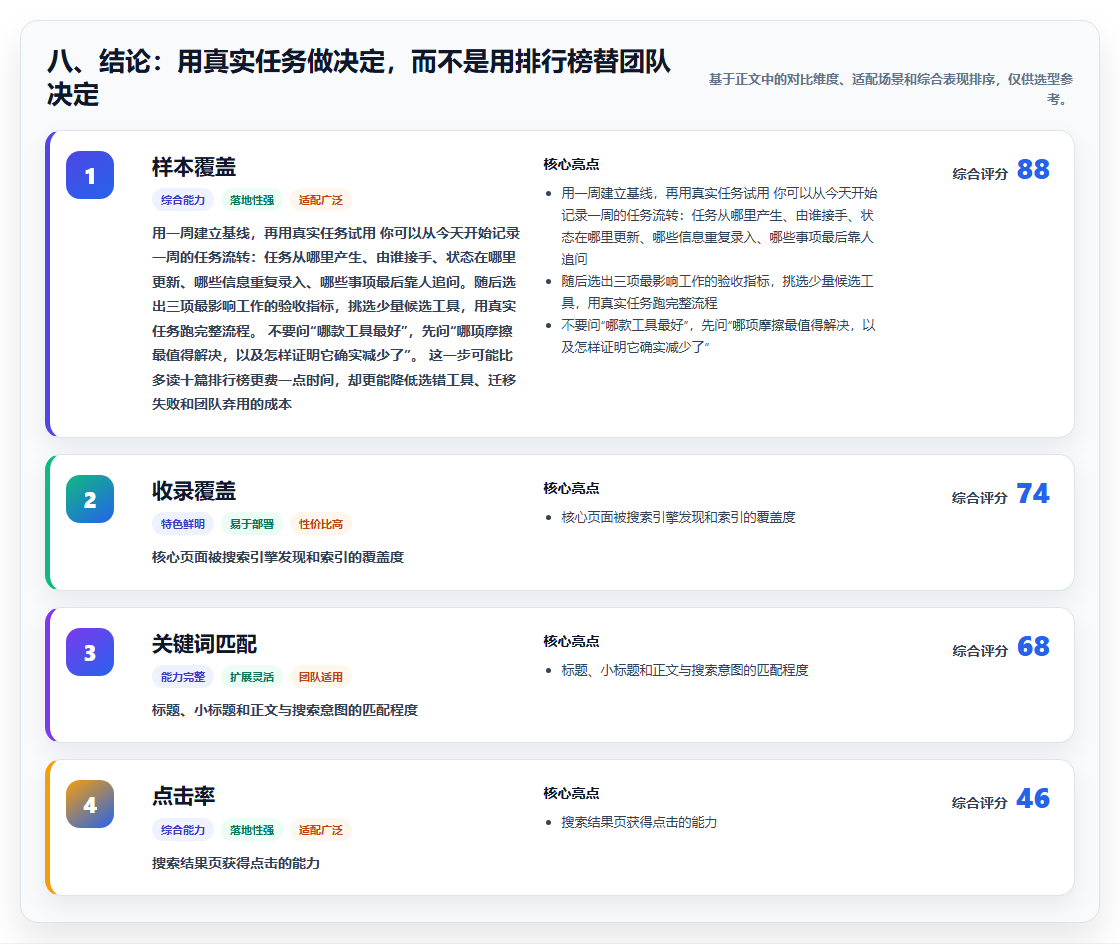
Task: Select the 适配广泛 tag under 点击率
Action: 321,830
